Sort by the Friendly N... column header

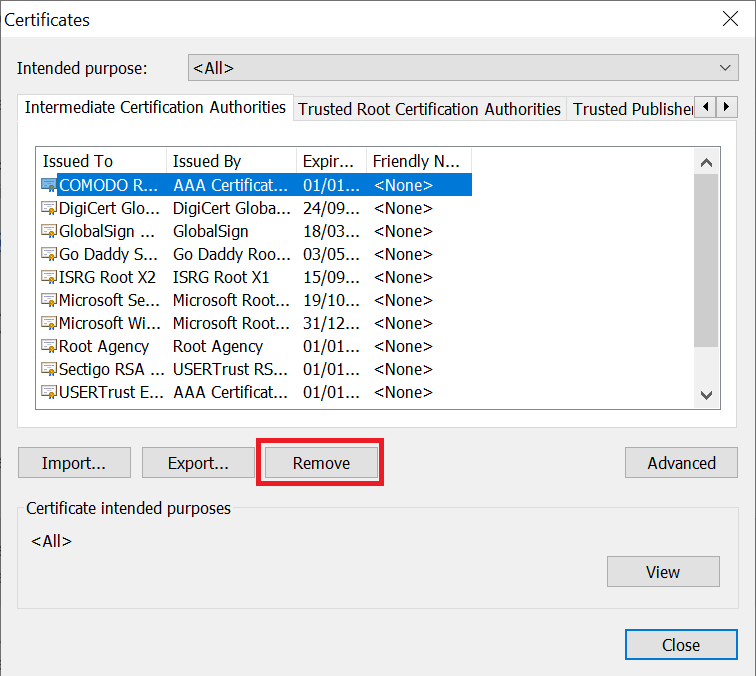[x=418, y=161]
